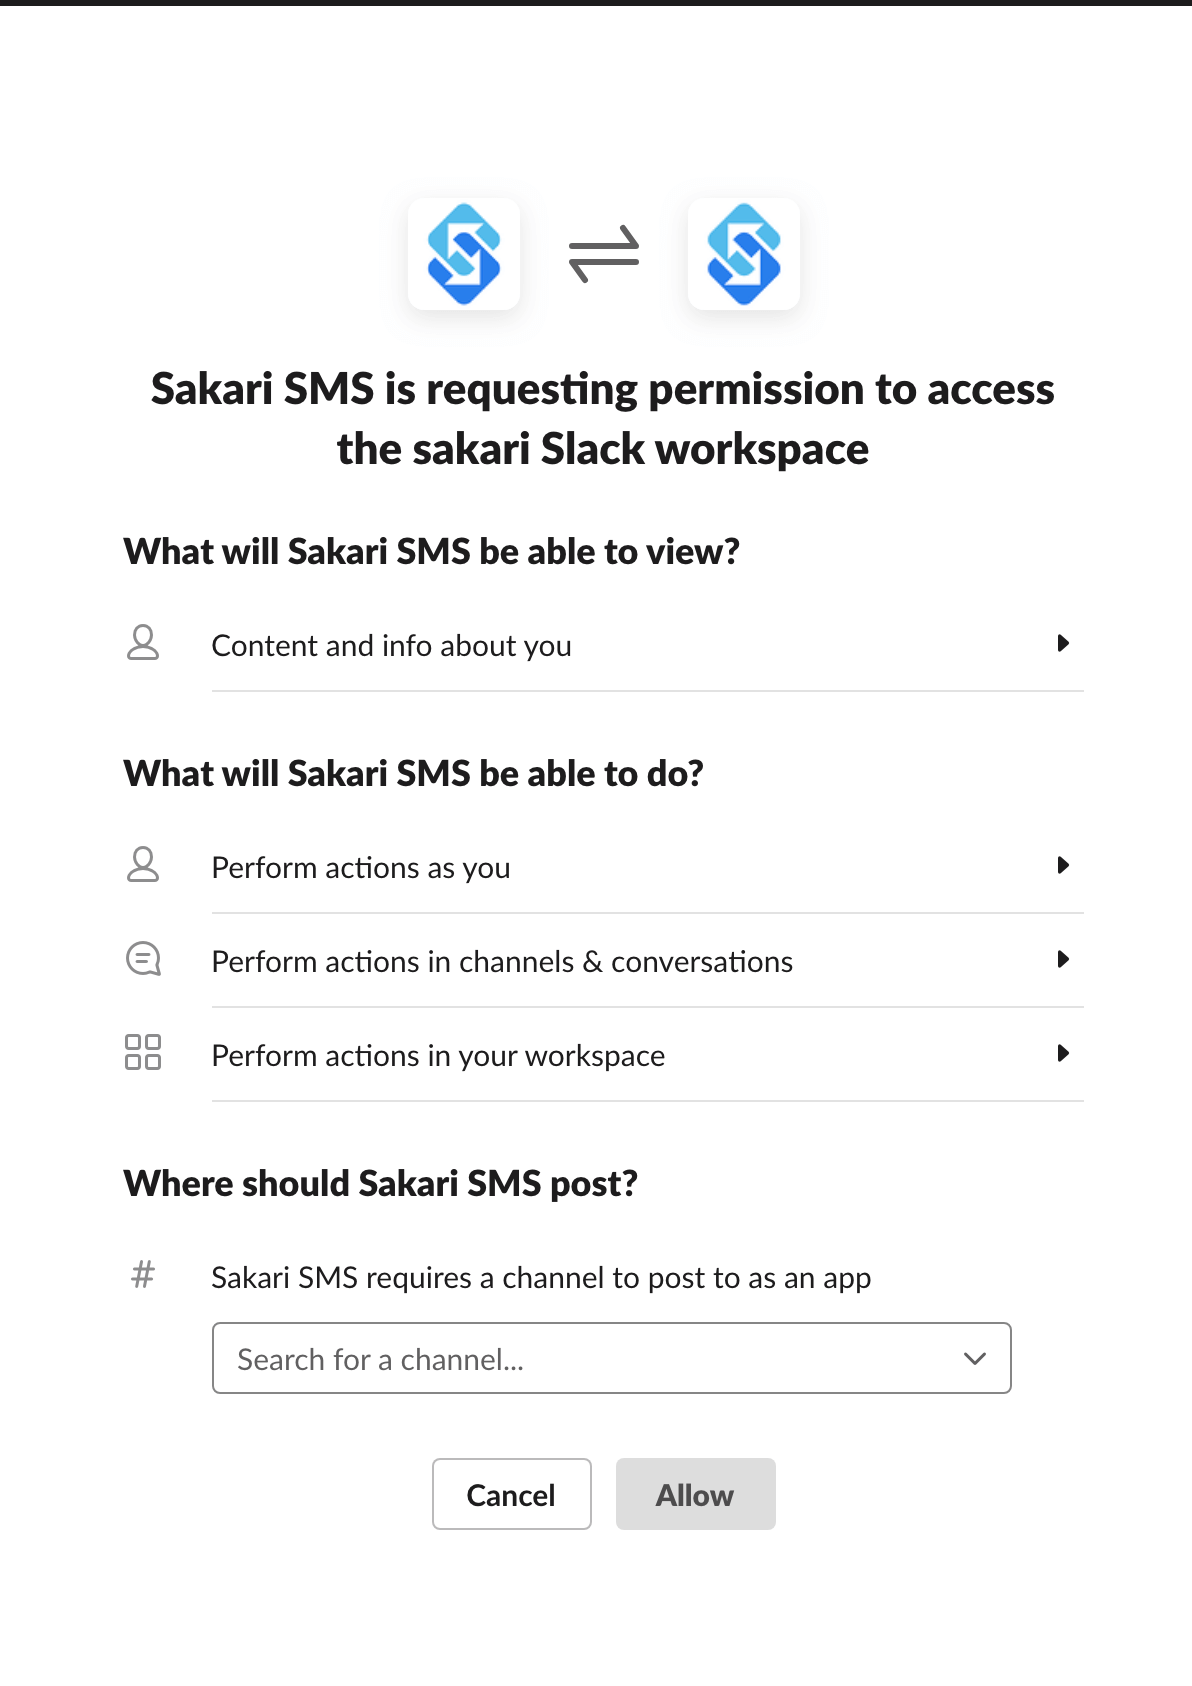Click the chat bubble channels icon

(x=143, y=959)
